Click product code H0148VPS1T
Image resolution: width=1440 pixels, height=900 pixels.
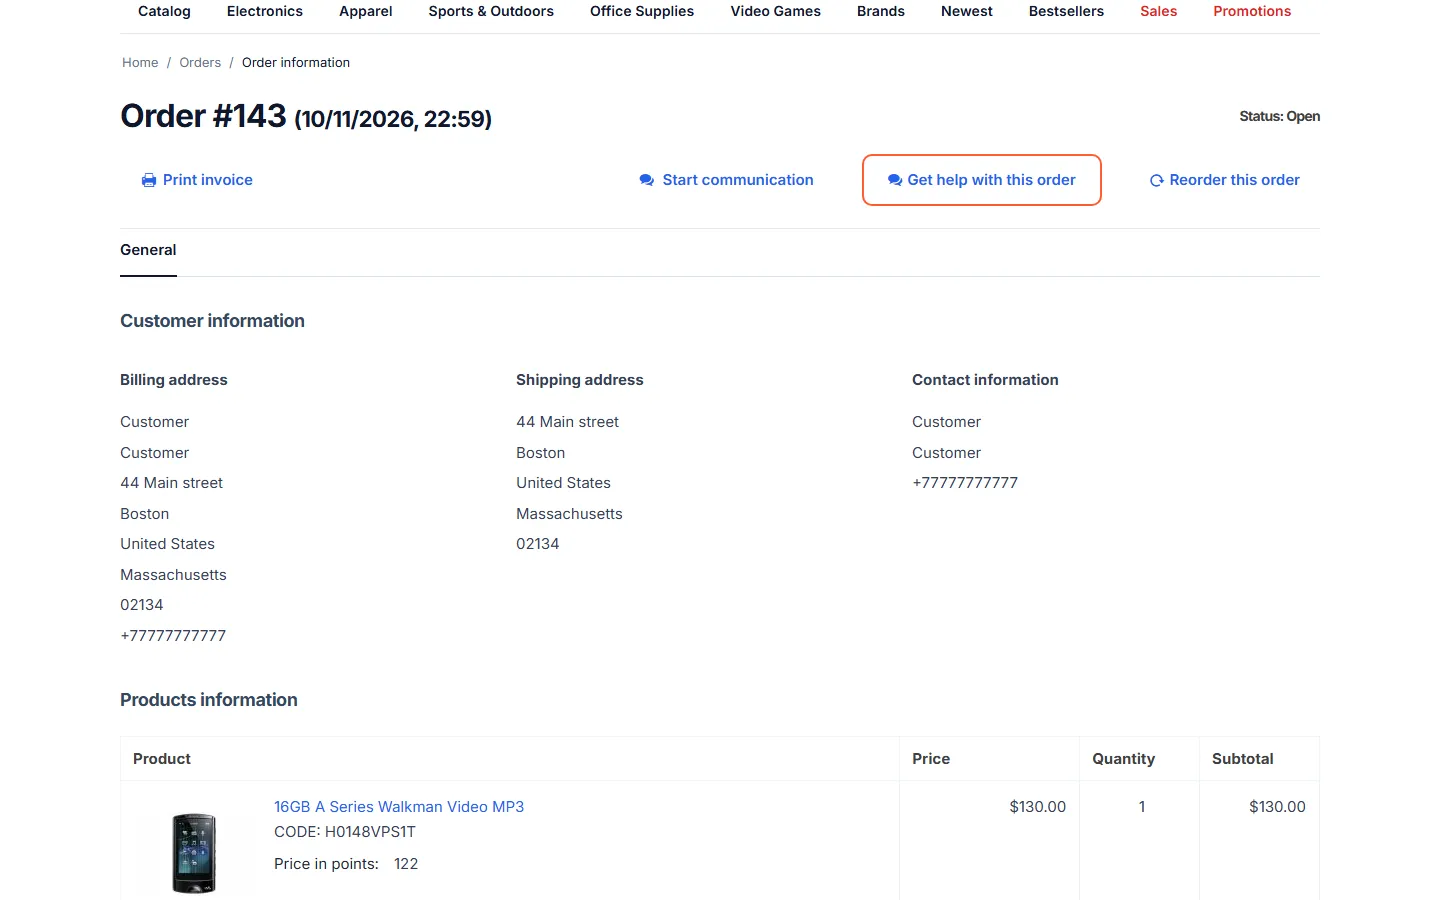click(x=370, y=832)
